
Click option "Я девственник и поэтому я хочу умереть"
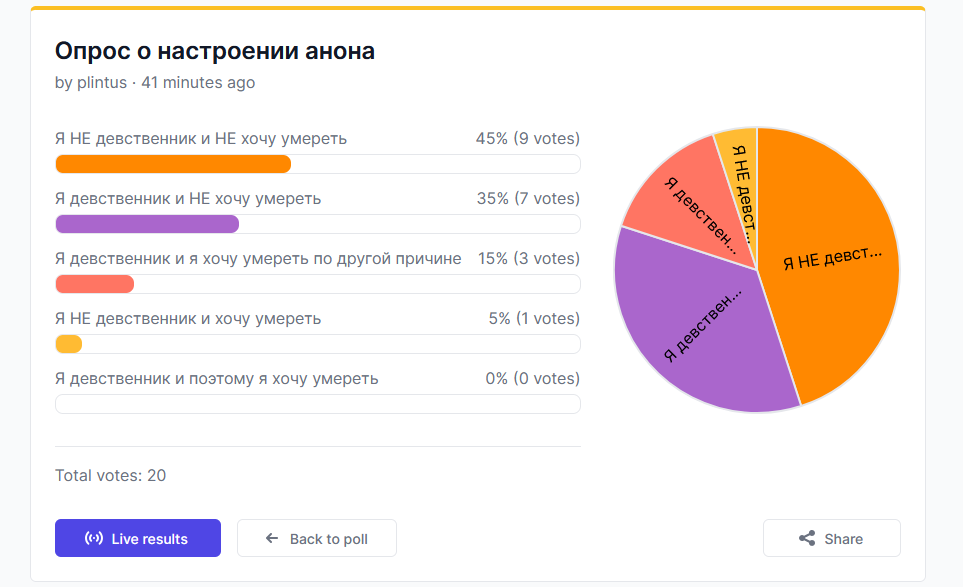click(x=217, y=379)
